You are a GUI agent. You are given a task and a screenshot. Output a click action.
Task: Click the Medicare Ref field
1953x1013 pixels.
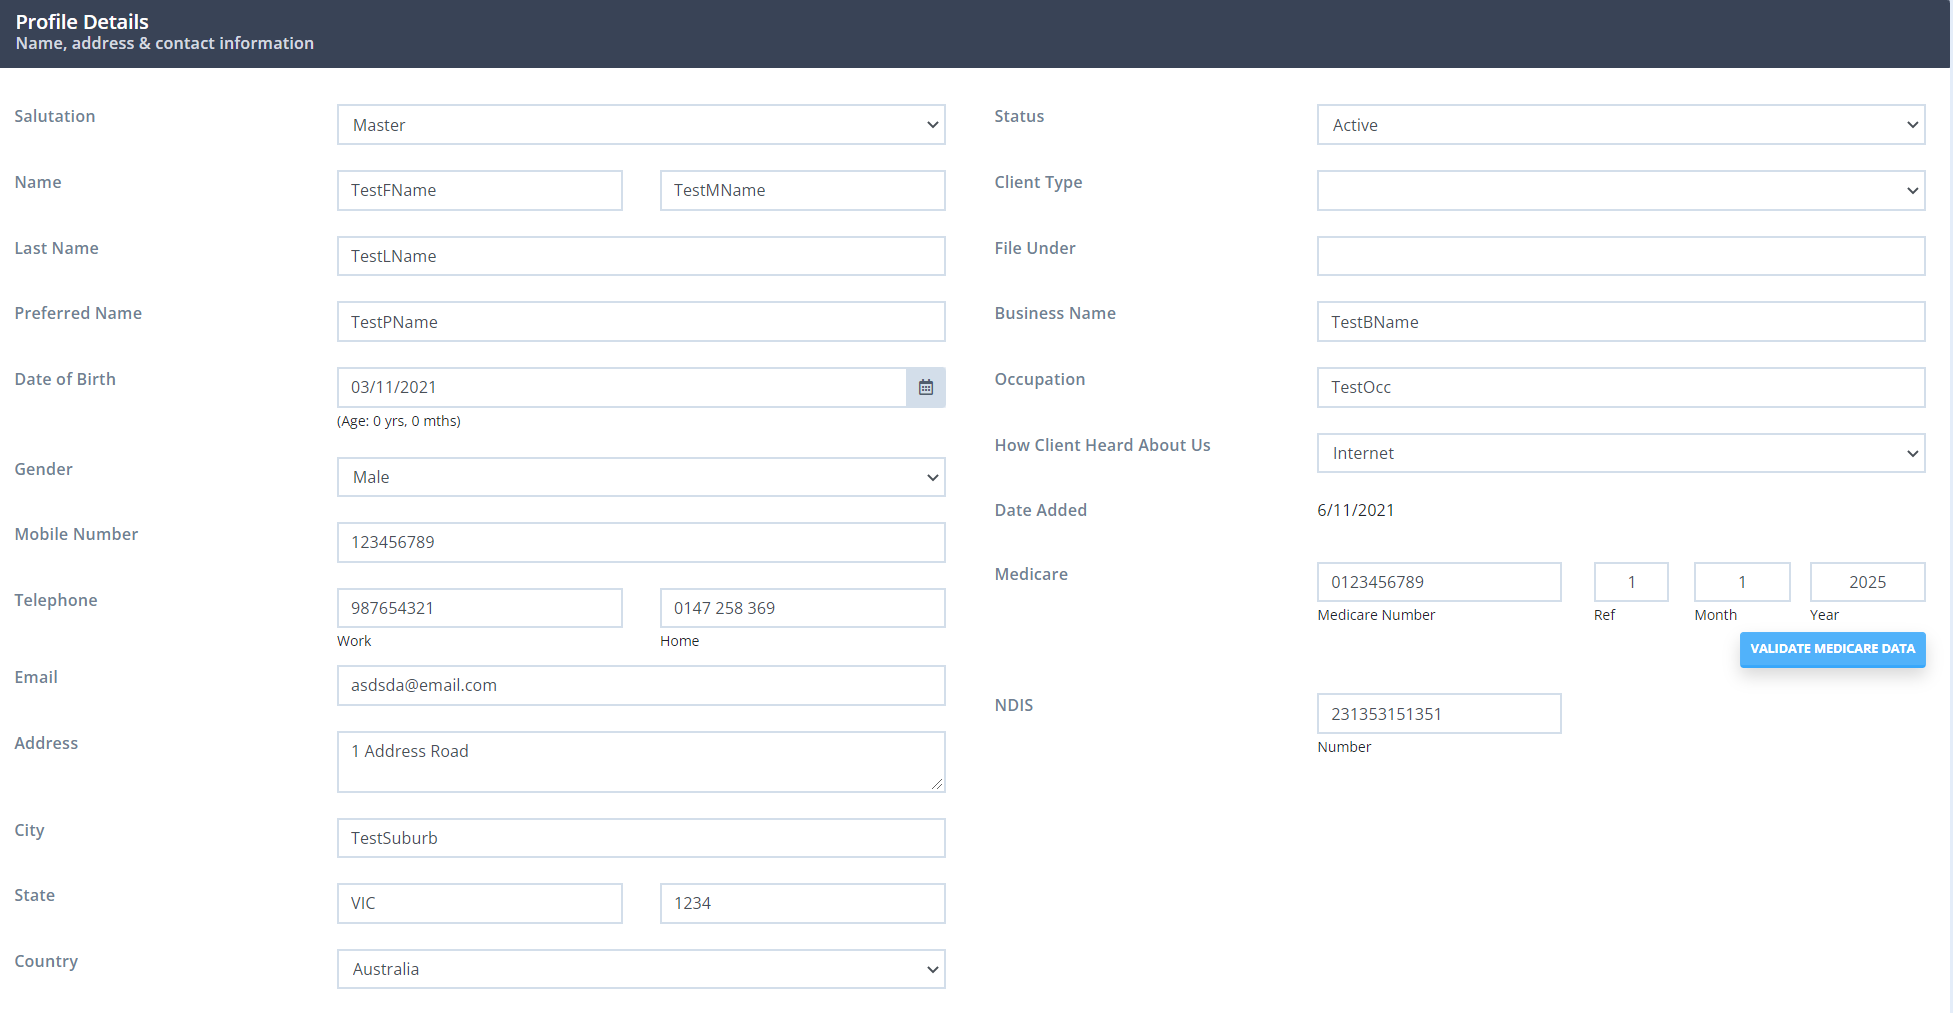(1631, 582)
